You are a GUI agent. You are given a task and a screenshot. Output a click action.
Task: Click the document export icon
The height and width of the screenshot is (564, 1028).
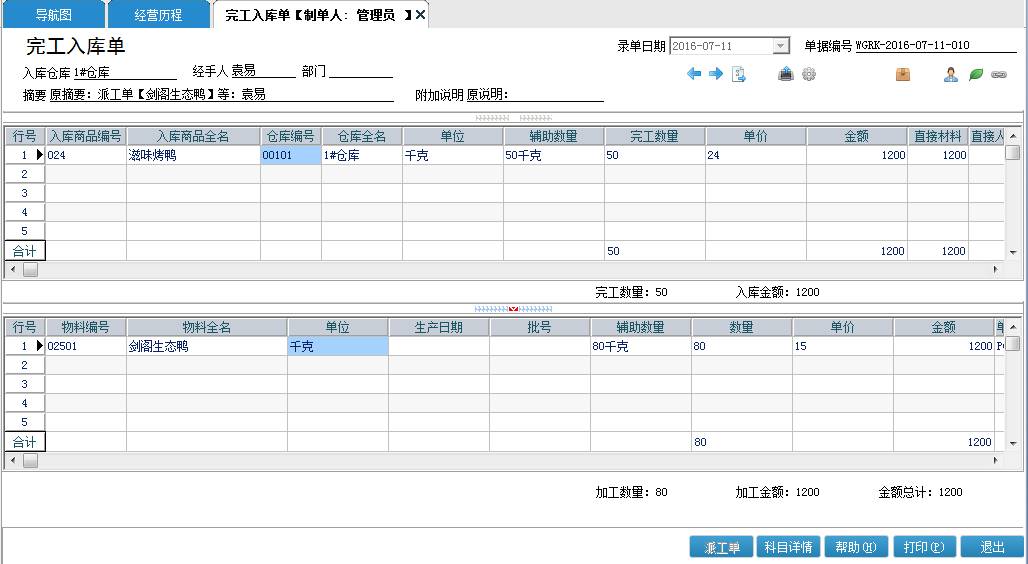pos(739,74)
